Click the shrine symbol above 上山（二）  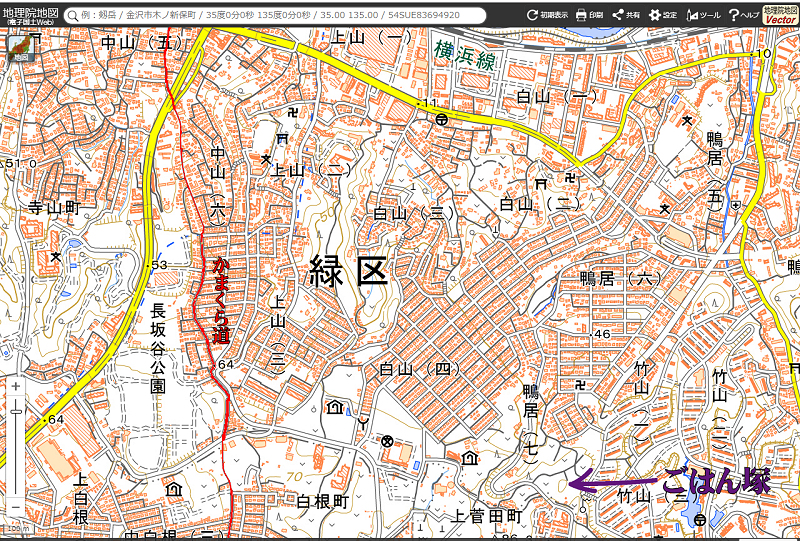point(282,138)
